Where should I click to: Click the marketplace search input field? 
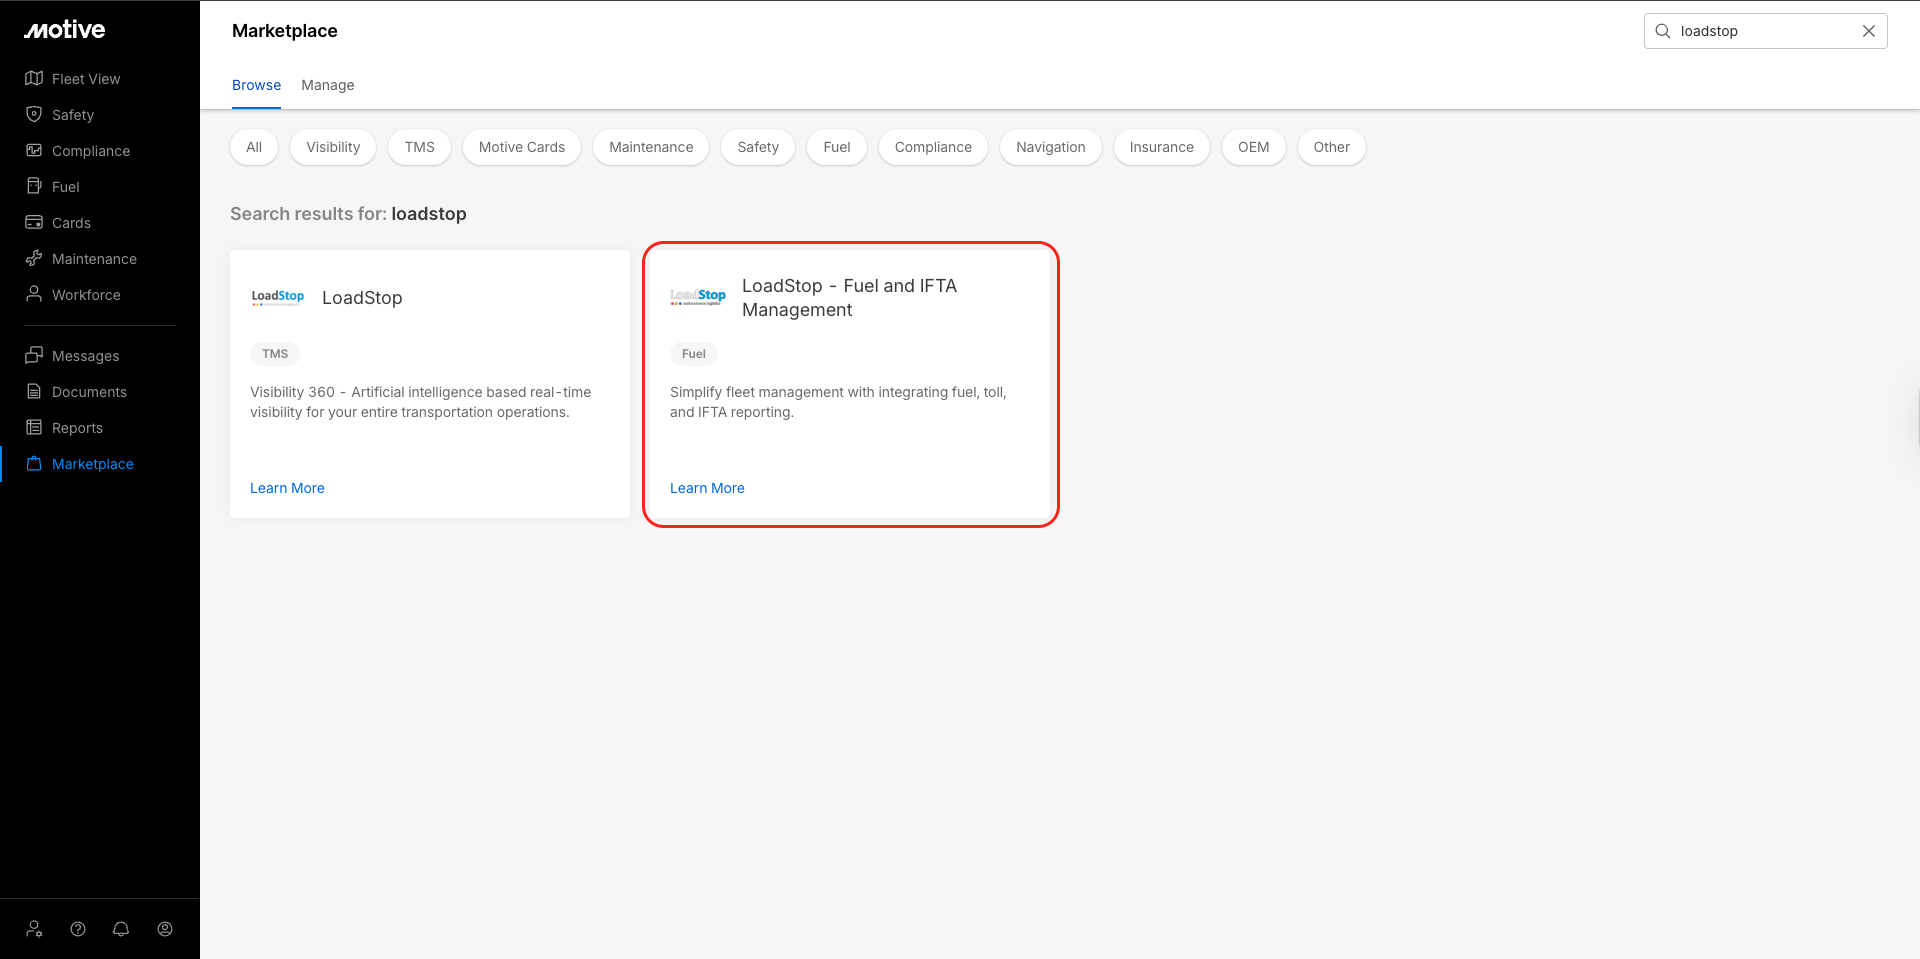coord(1760,31)
